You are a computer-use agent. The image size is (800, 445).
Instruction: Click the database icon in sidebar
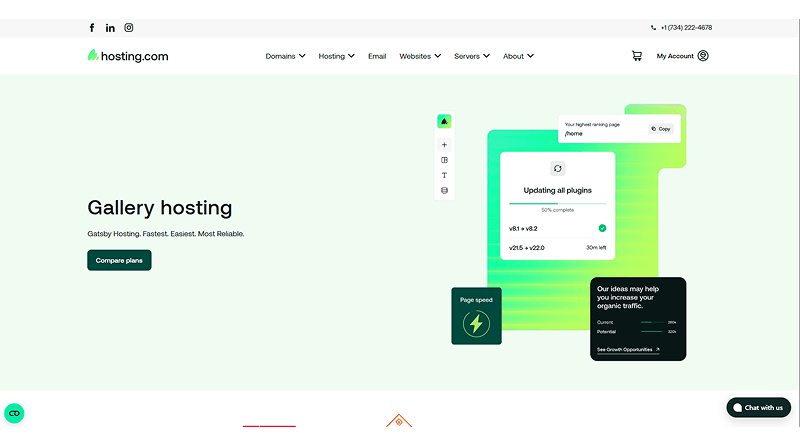(444, 190)
